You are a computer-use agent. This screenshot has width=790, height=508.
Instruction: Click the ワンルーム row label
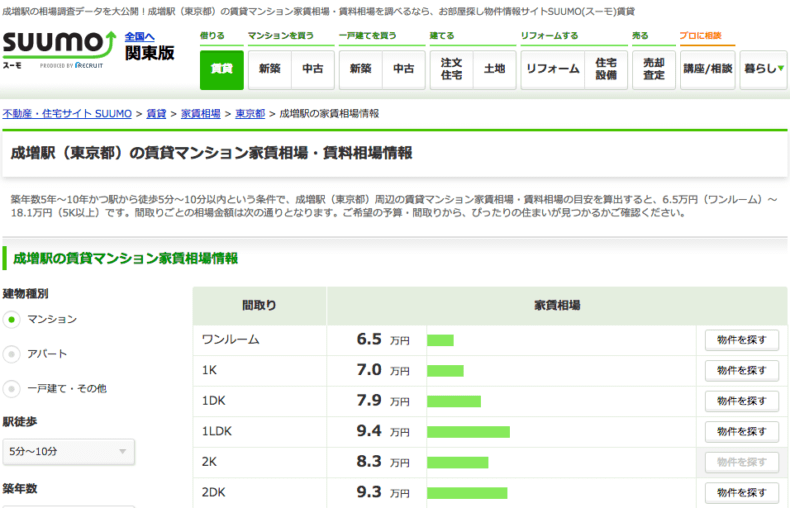click(231, 340)
